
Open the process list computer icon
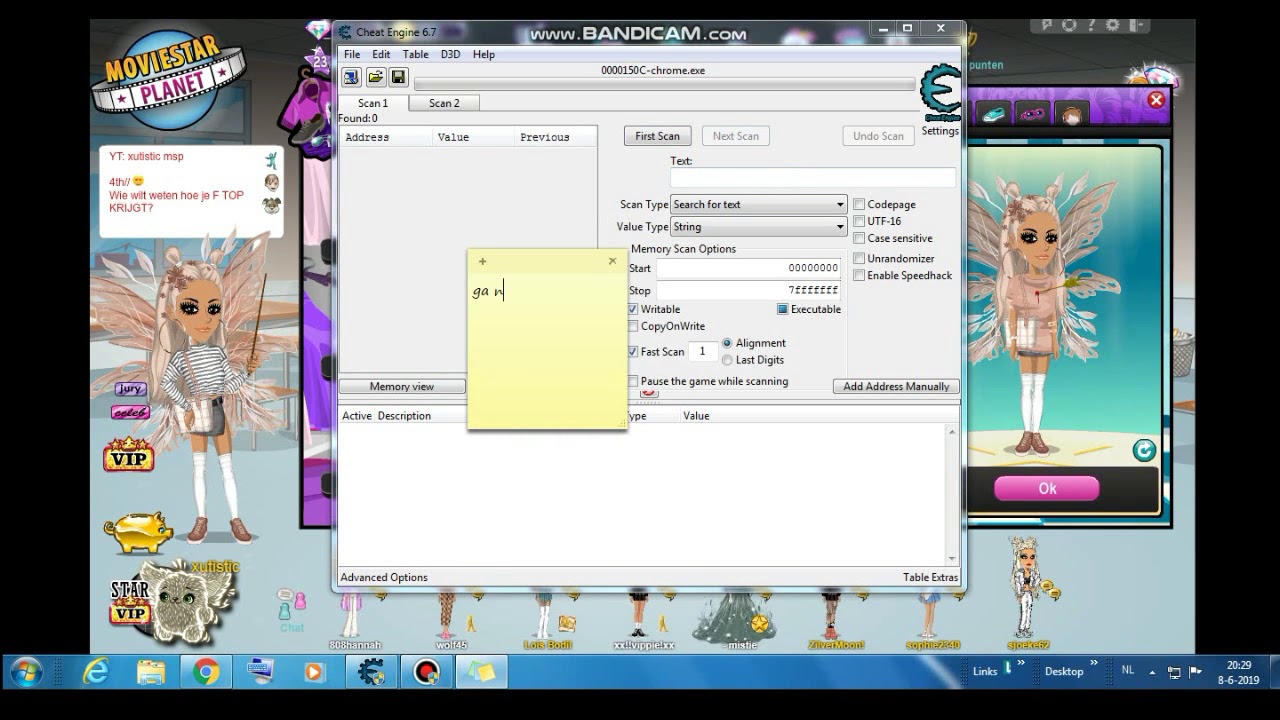(351, 77)
